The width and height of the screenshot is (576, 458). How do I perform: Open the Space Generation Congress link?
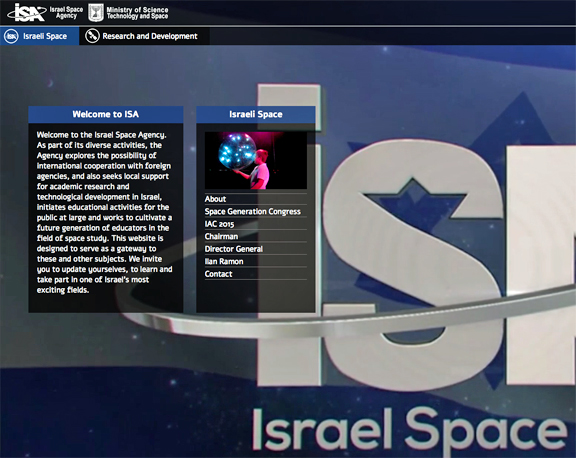253,212
